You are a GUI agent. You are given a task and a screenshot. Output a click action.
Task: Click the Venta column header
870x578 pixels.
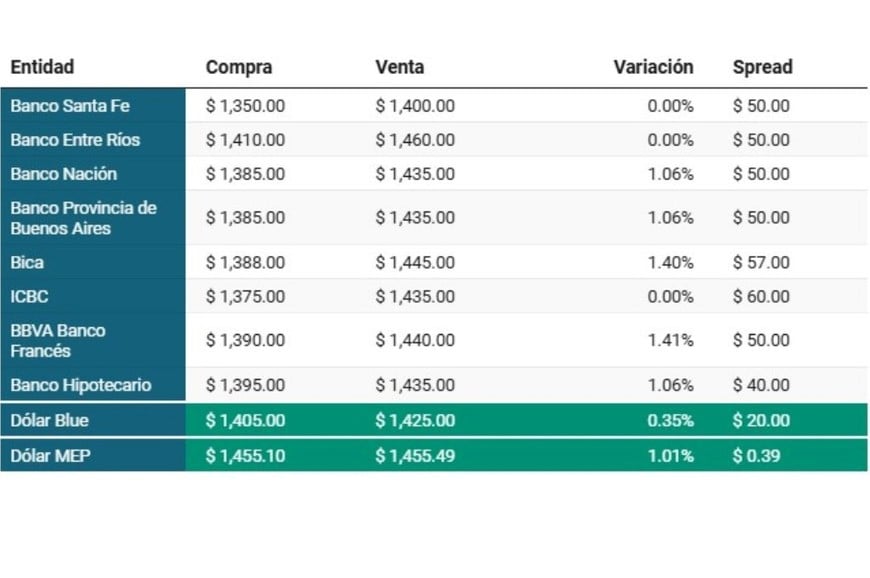399,68
